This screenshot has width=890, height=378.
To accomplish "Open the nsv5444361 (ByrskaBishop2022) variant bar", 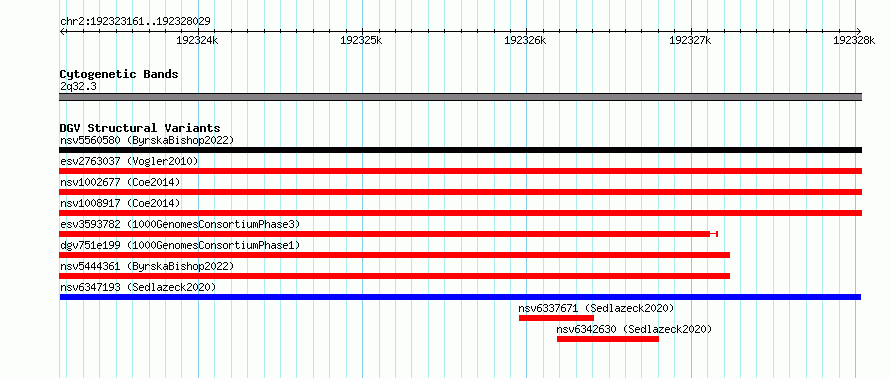I will point(394,276).
